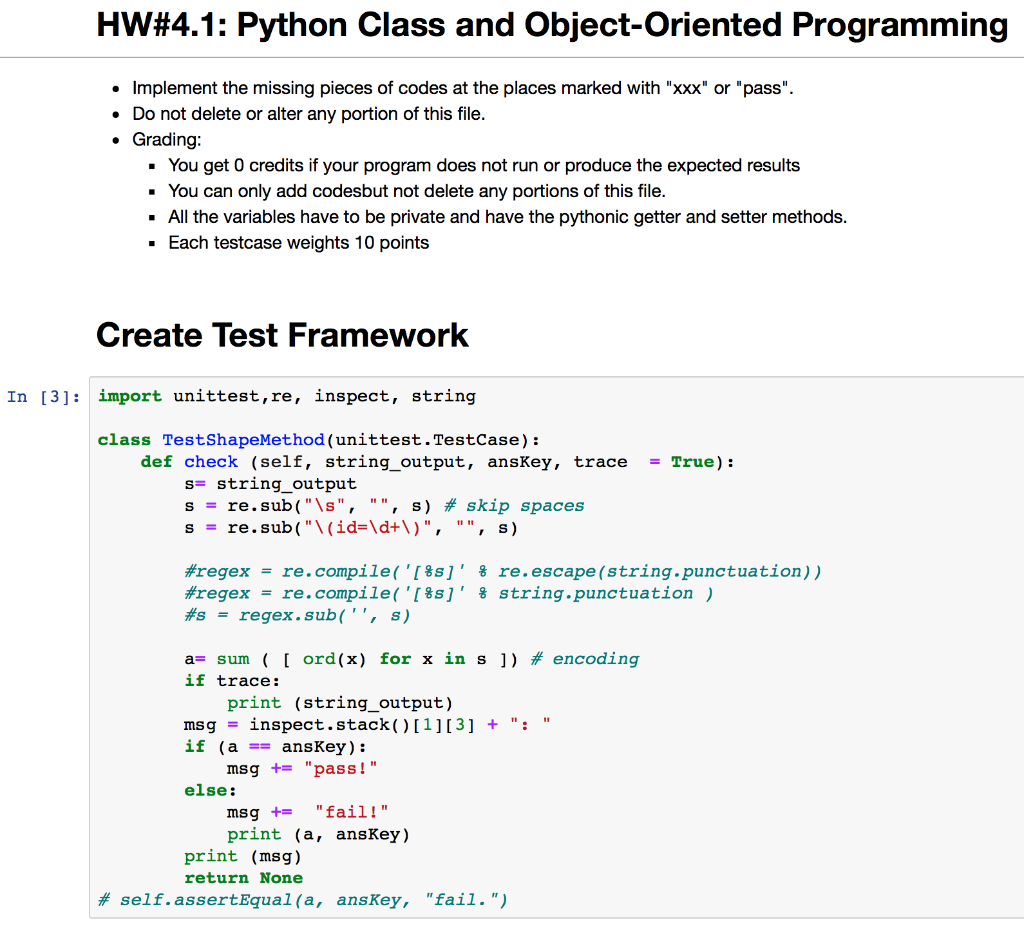Click the 'msg = inspect.stack()[1][3]' line

click(x=368, y=725)
